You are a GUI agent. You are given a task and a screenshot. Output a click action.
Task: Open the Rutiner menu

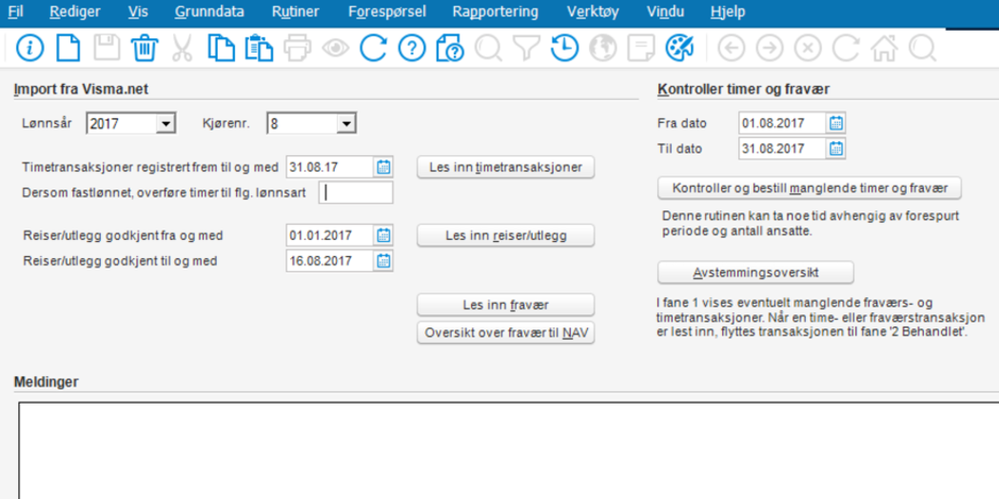(x=296, y=11)
